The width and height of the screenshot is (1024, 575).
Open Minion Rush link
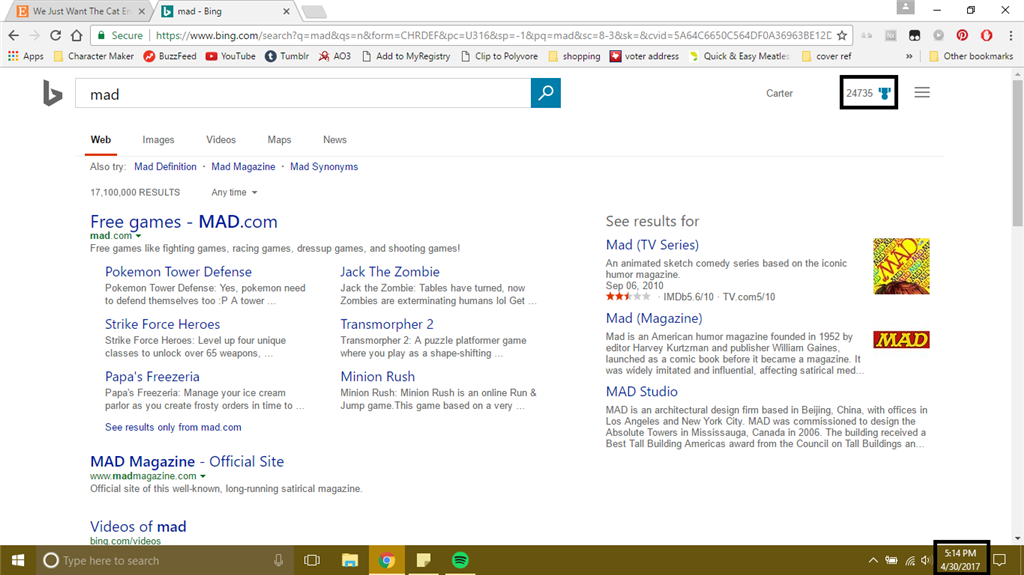point(377,376)
